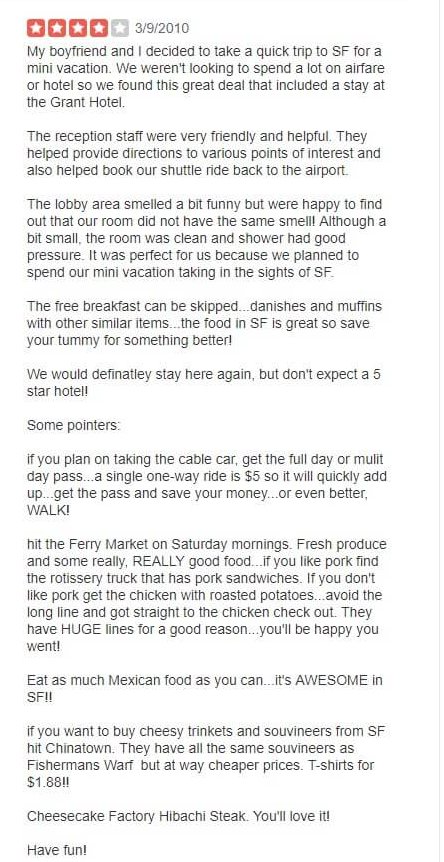This screenshot has height=862, width=444.
Task: Click the fourth red rating star
Action: pos(99,27)
